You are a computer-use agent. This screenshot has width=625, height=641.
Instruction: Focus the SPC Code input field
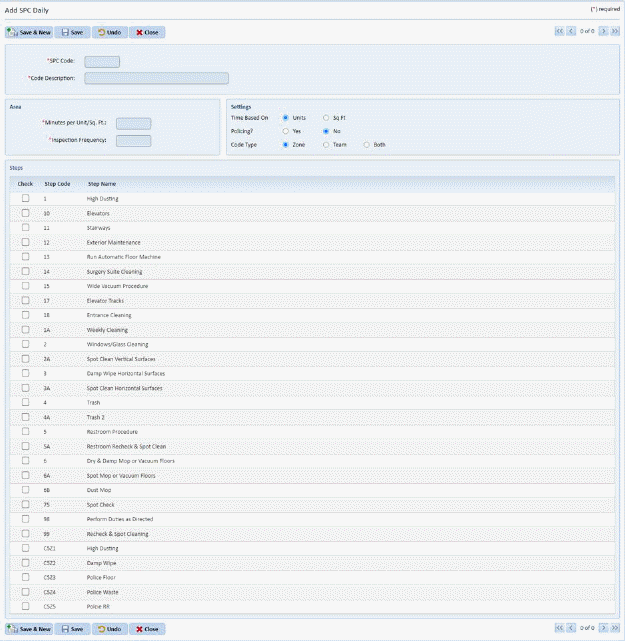click(x=102, y=62)
